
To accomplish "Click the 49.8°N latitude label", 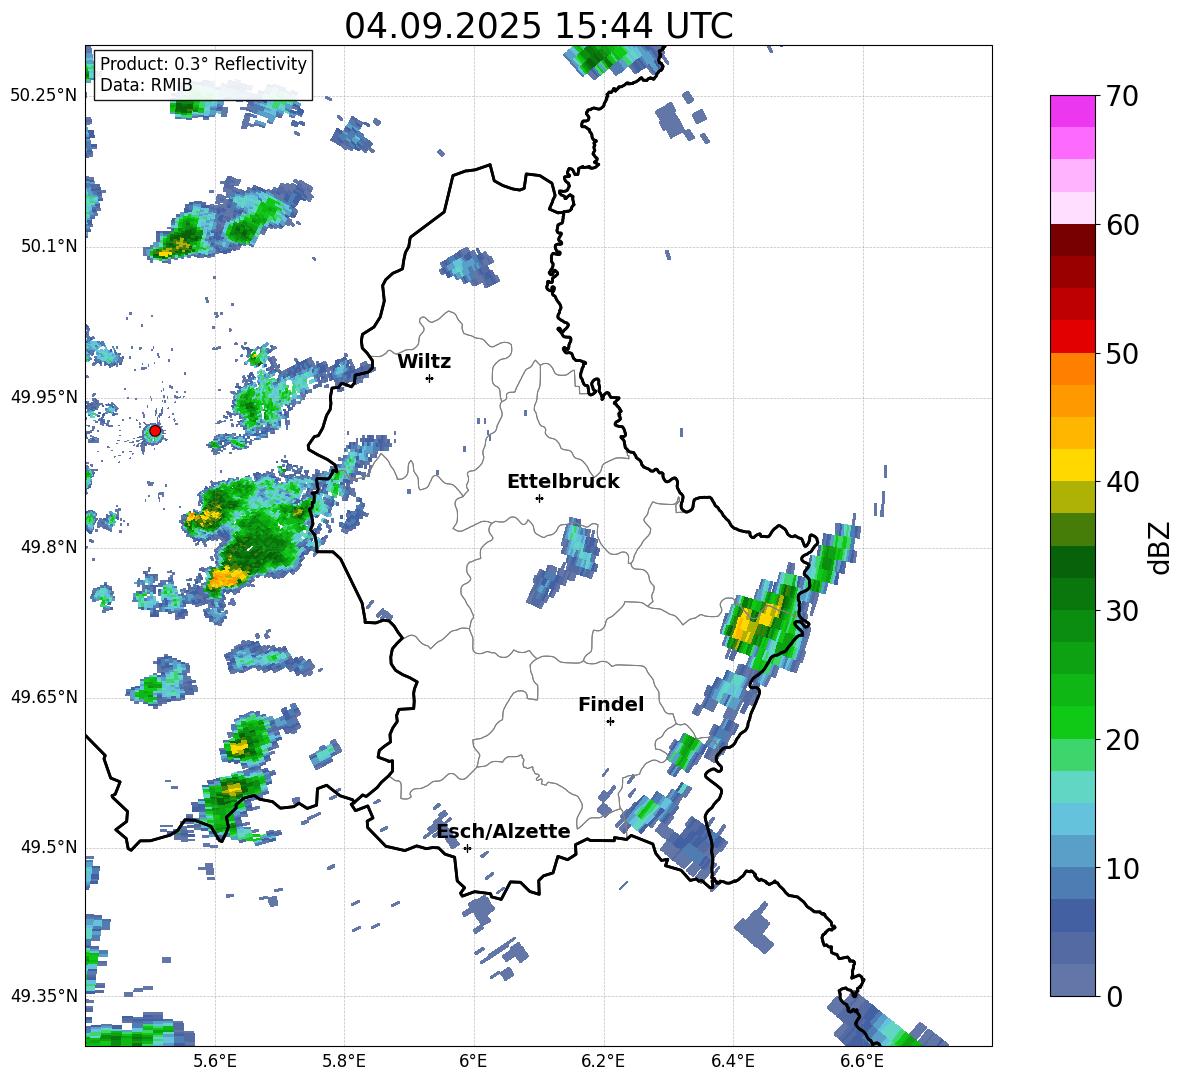I will [x=48, y=547].
